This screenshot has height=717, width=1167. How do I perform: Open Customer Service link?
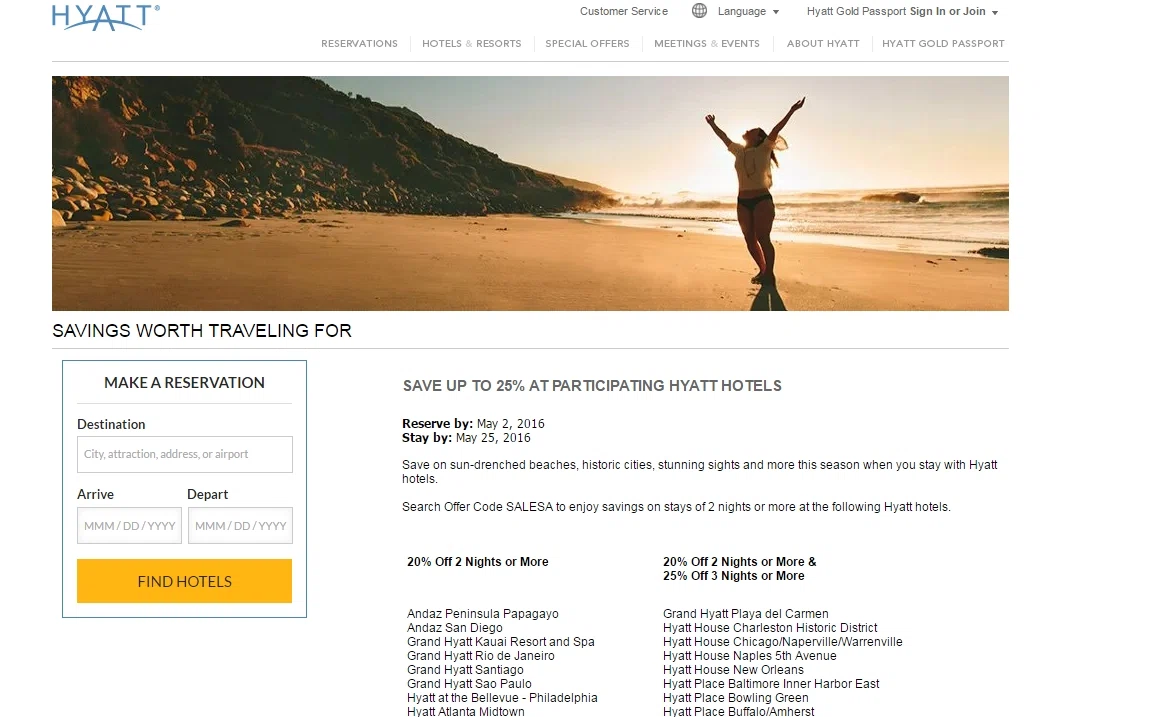pyautogui.click(x=624, y=11)
